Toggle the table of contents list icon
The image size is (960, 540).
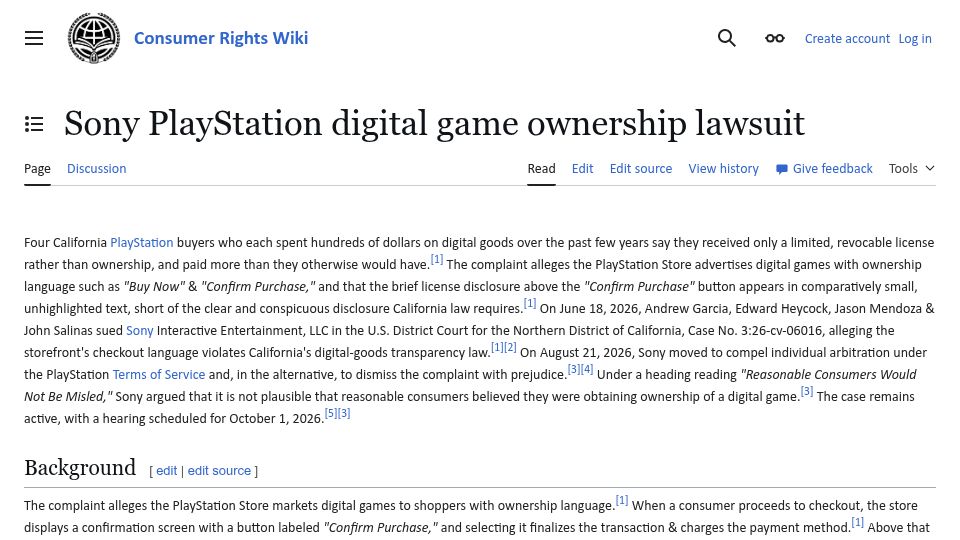(x=34, y=124)
